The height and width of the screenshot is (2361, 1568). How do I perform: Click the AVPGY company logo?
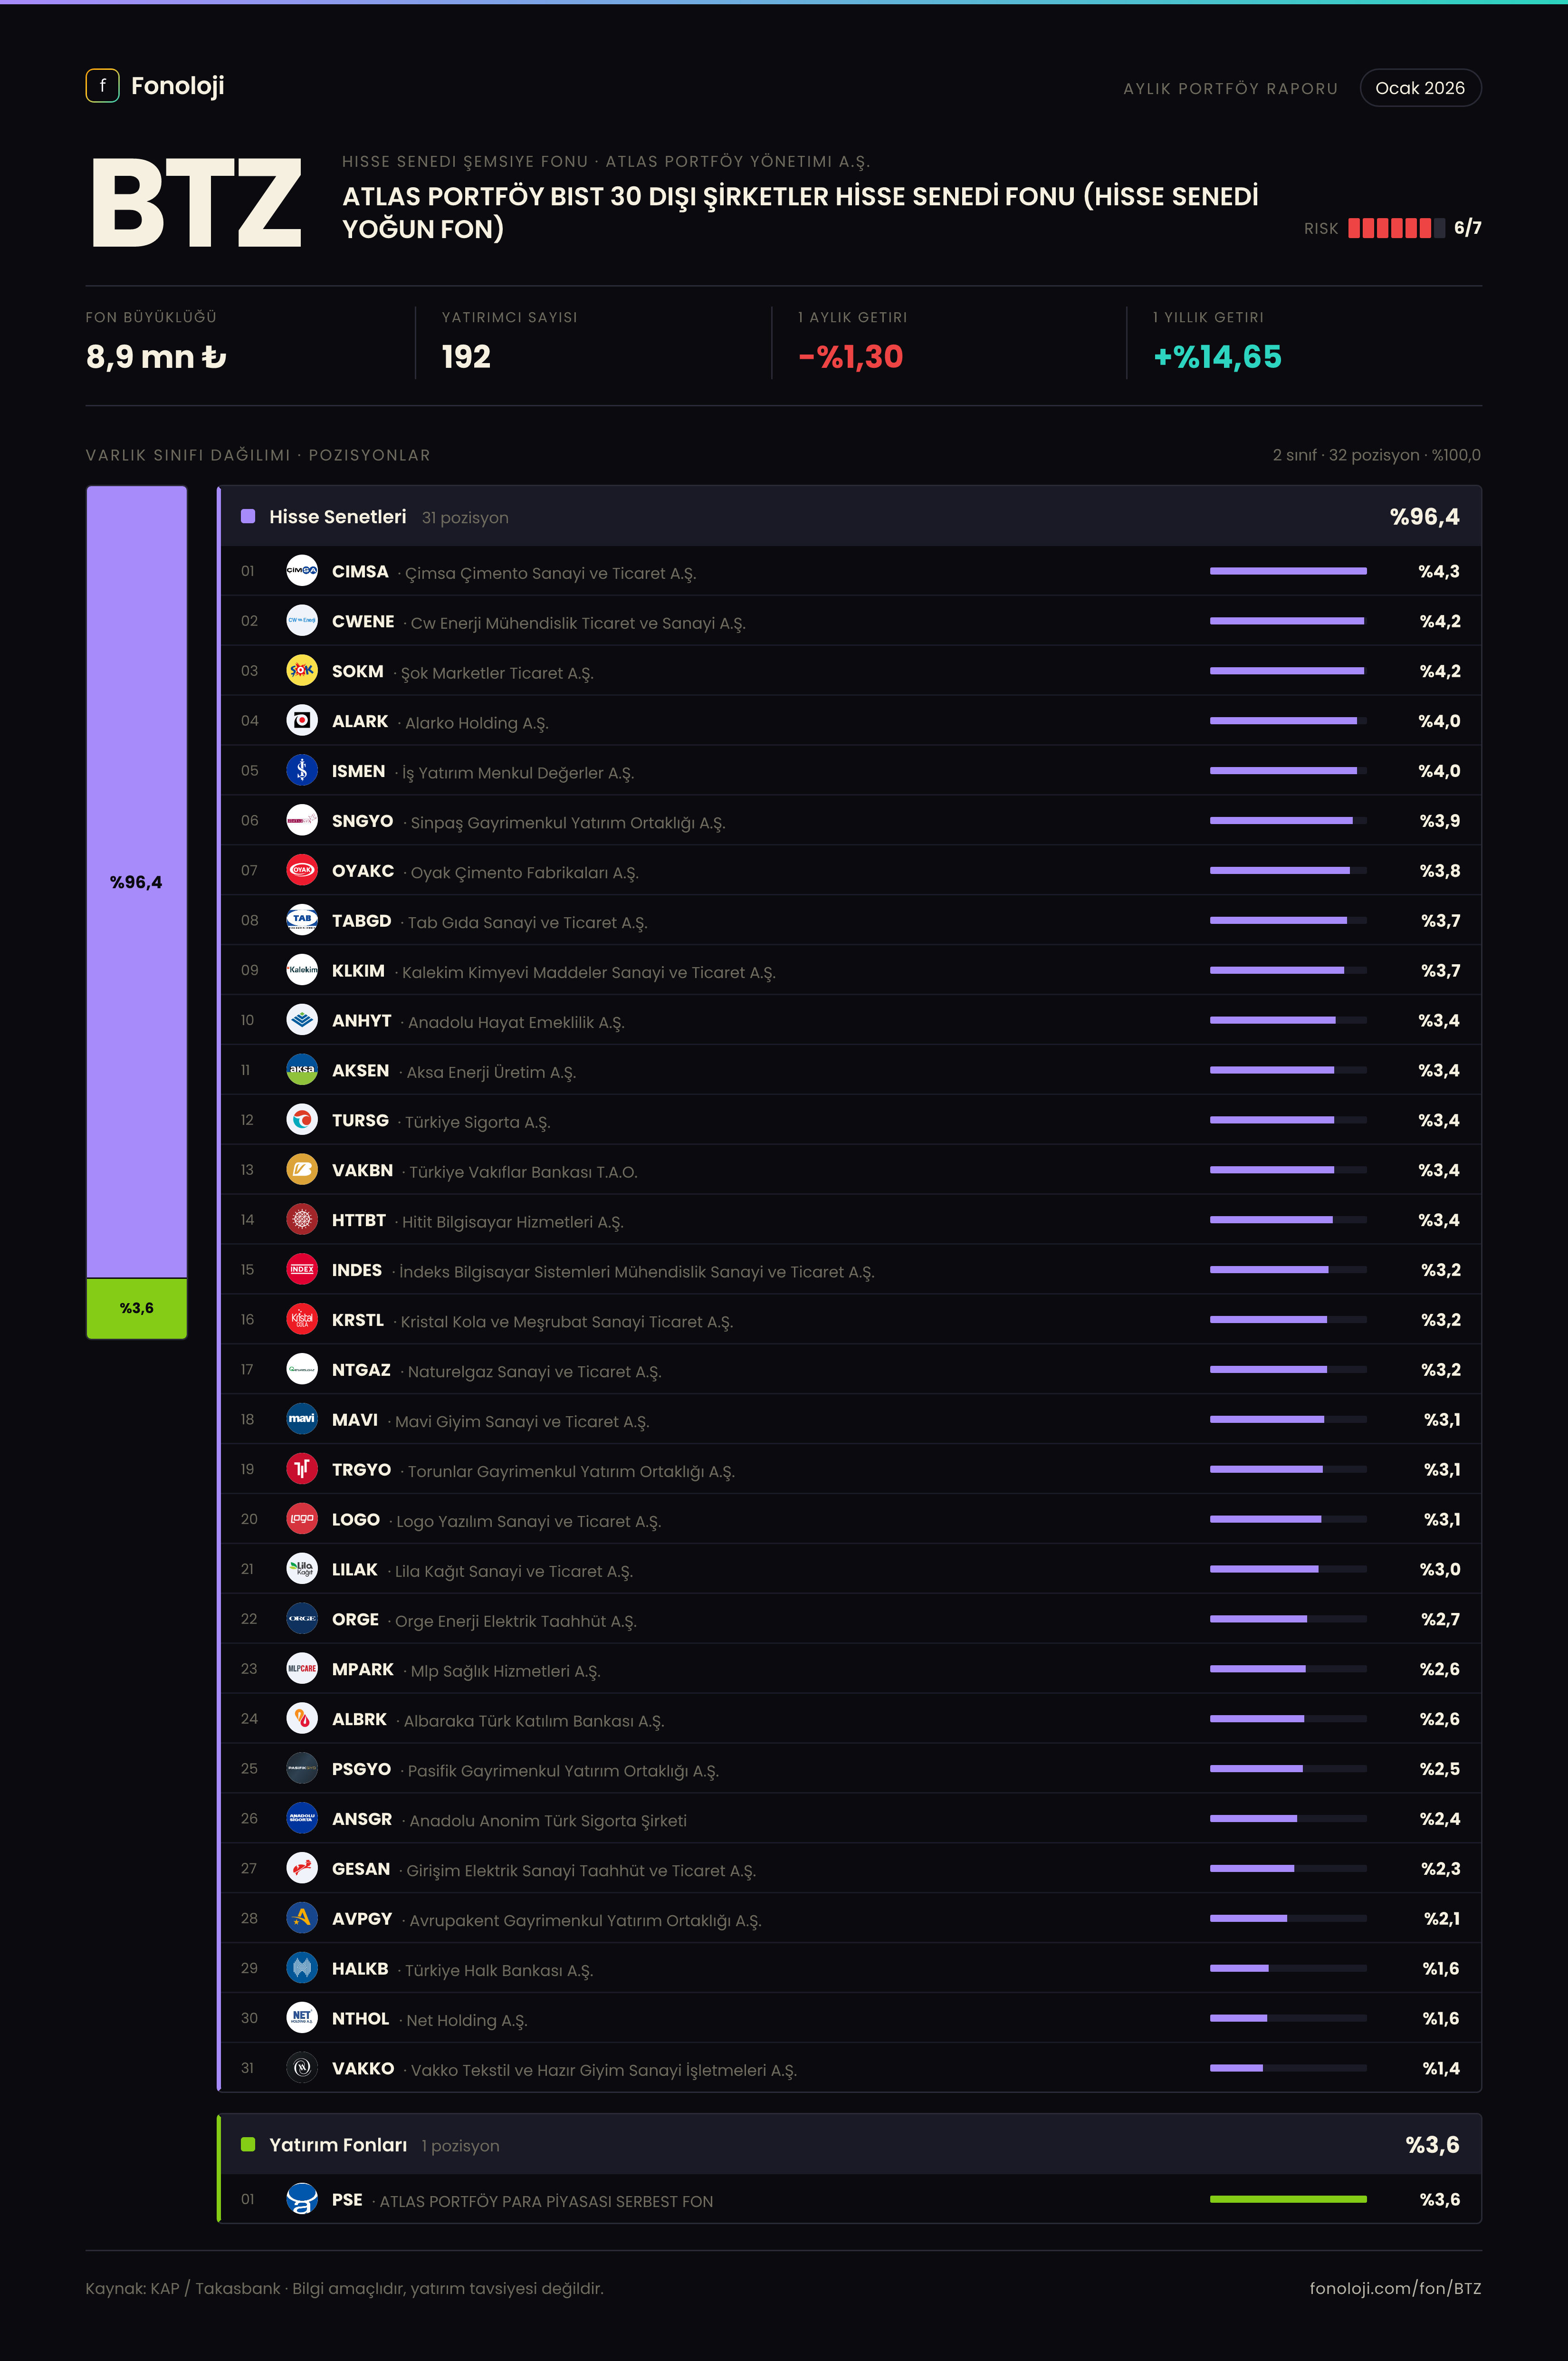click(x=302, y=1918)
